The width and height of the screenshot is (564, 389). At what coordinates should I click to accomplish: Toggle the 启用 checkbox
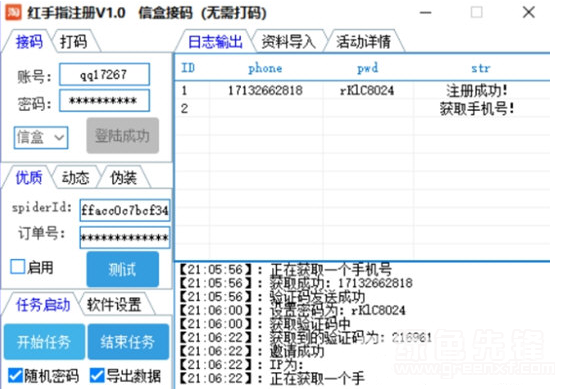click(x=17, y=267)
